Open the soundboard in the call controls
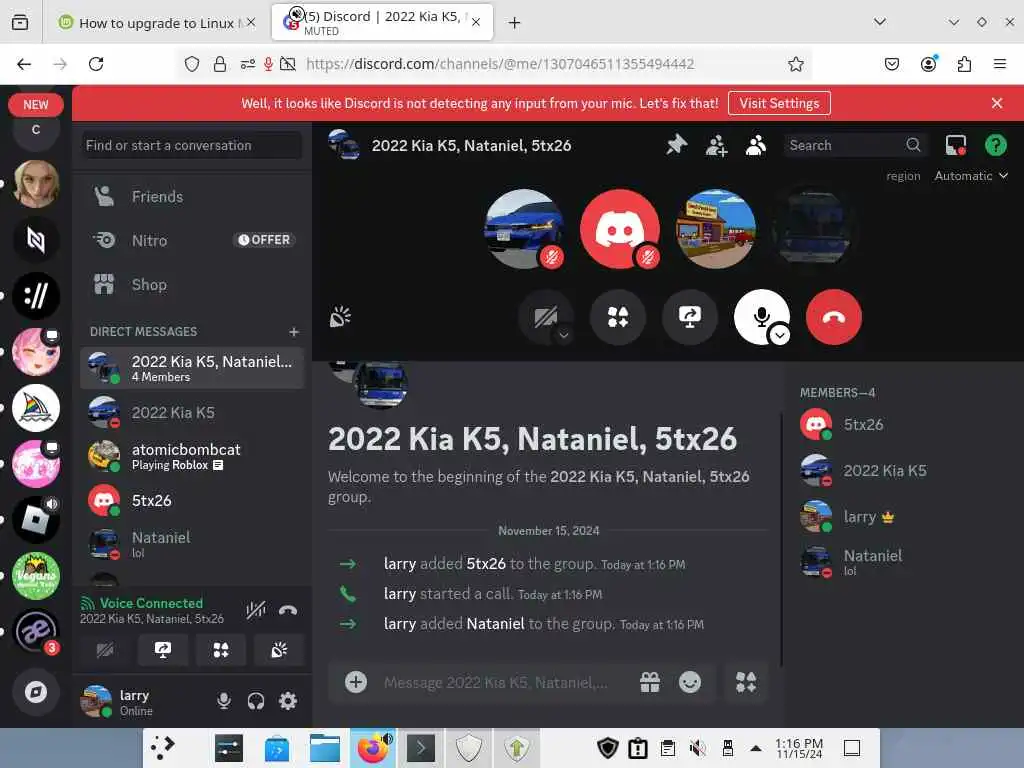Viewport: 1024px width, 768px height. pyautogui.click(x=340, y=317)
